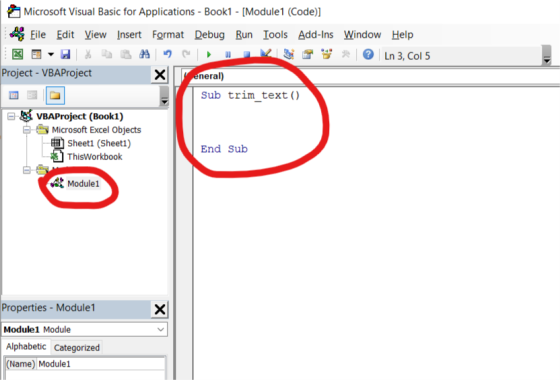Open Visual Basic Help question mark icon
This screenshot has width=560, height=380.
[368, 54]
